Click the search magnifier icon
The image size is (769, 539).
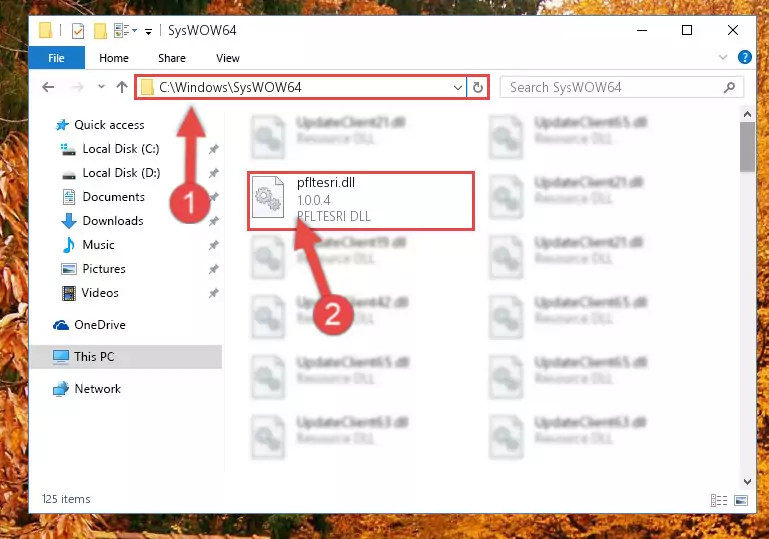coord(729,87)
